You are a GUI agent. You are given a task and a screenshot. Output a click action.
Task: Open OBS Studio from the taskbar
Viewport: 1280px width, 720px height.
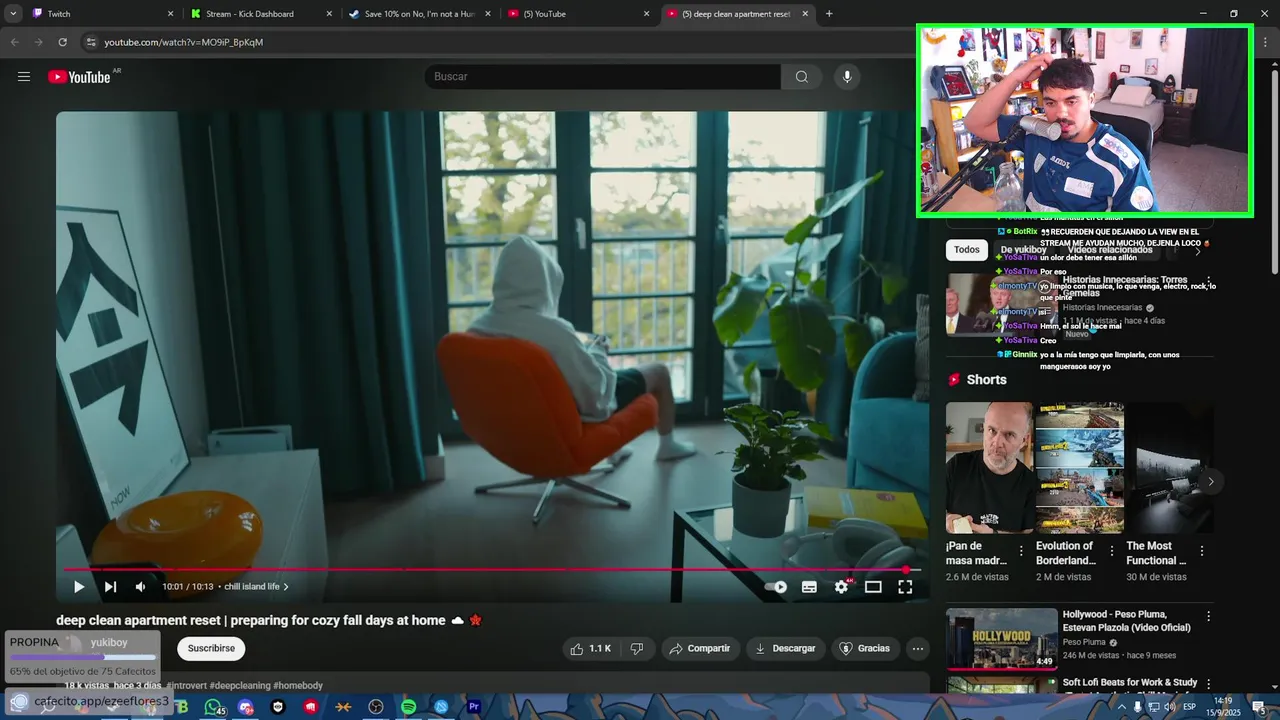(376, 707)
